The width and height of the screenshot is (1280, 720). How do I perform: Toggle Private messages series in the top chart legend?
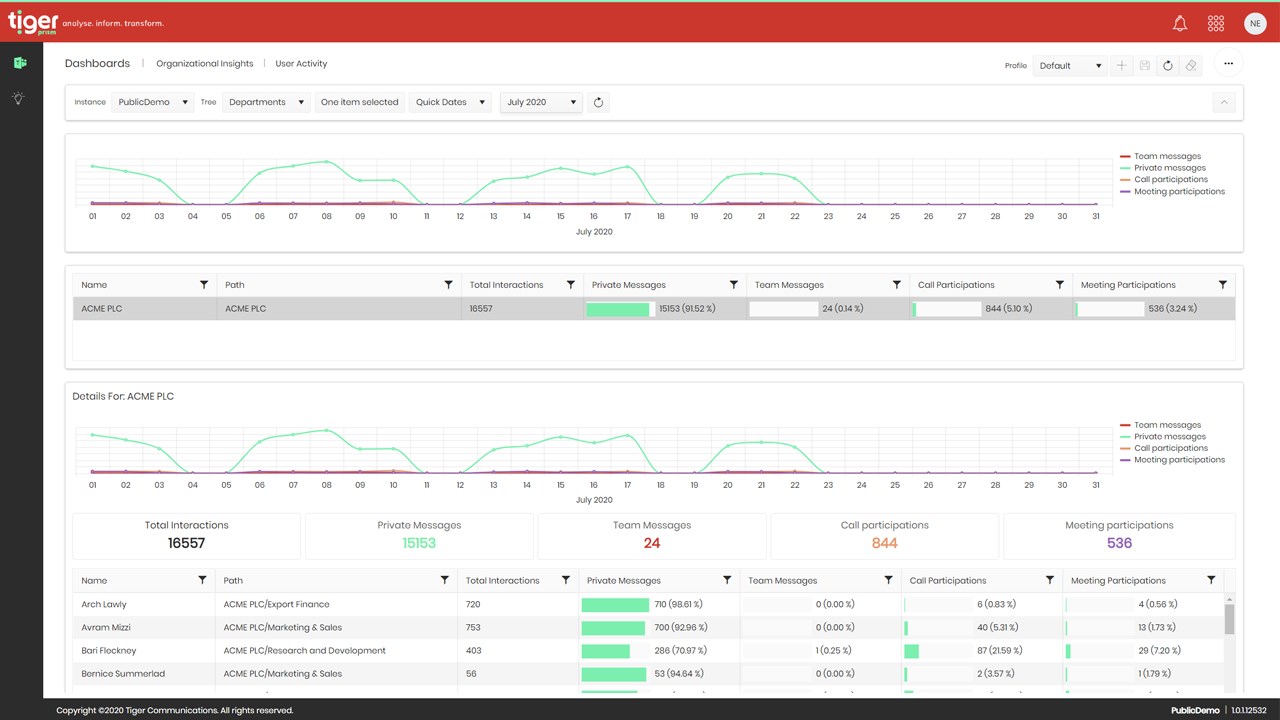point(1162,168)
